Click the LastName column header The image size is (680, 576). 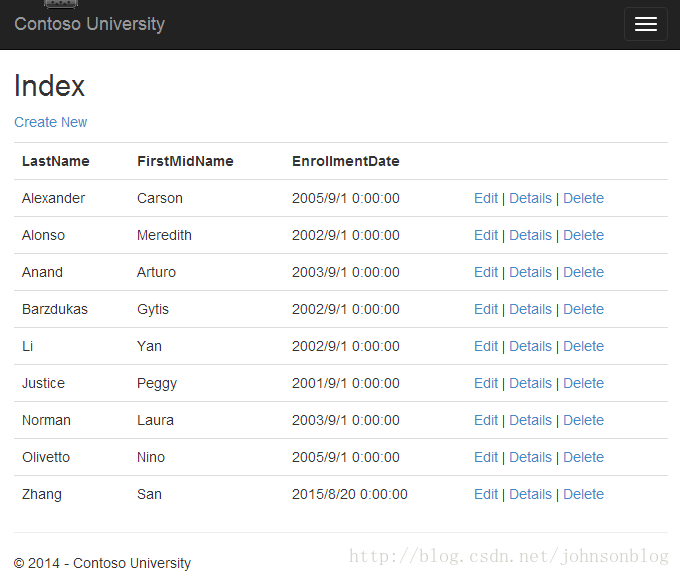pyautogui.click(x=56, y=161)
